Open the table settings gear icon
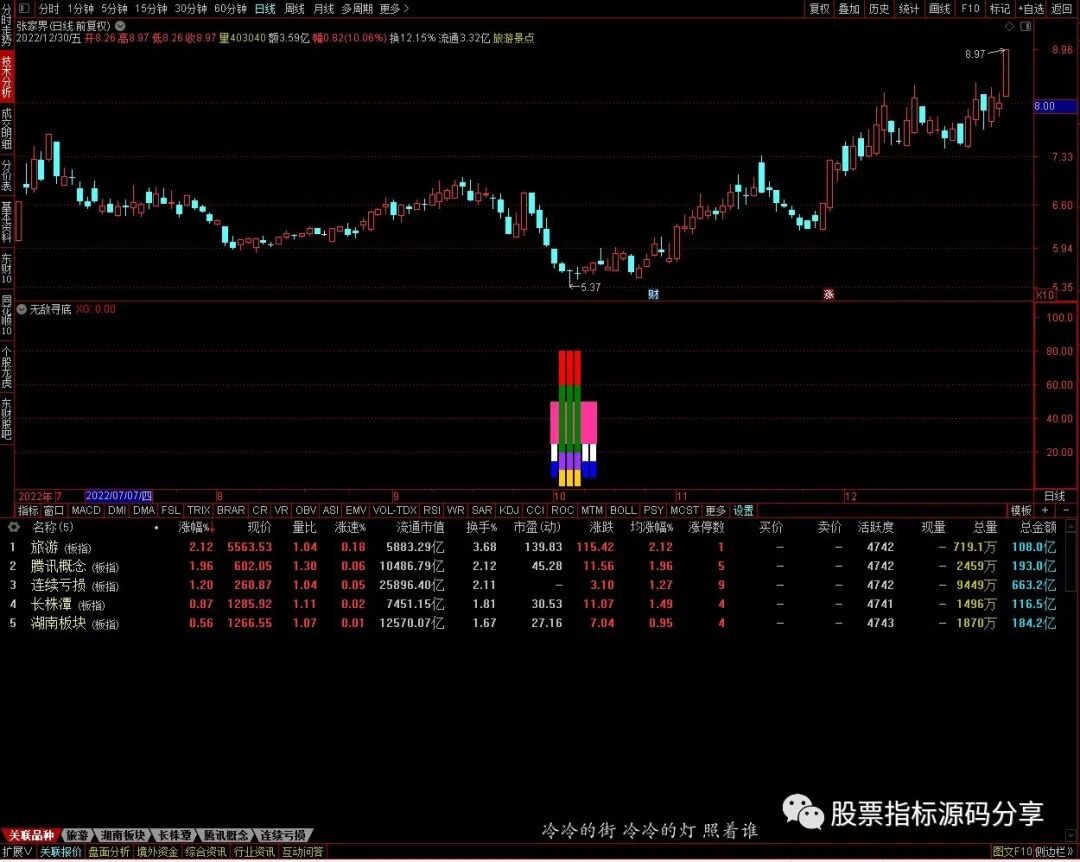Screen dimensions: 1080x862 coord(13,527)
